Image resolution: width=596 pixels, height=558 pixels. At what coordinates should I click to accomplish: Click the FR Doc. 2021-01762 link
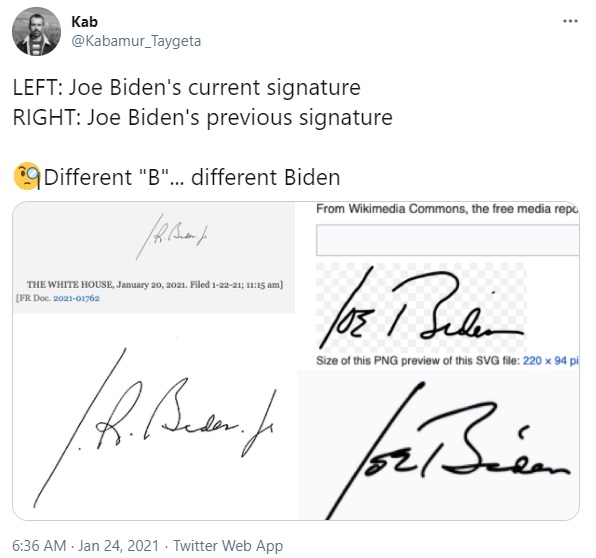[x=76, y=298]
